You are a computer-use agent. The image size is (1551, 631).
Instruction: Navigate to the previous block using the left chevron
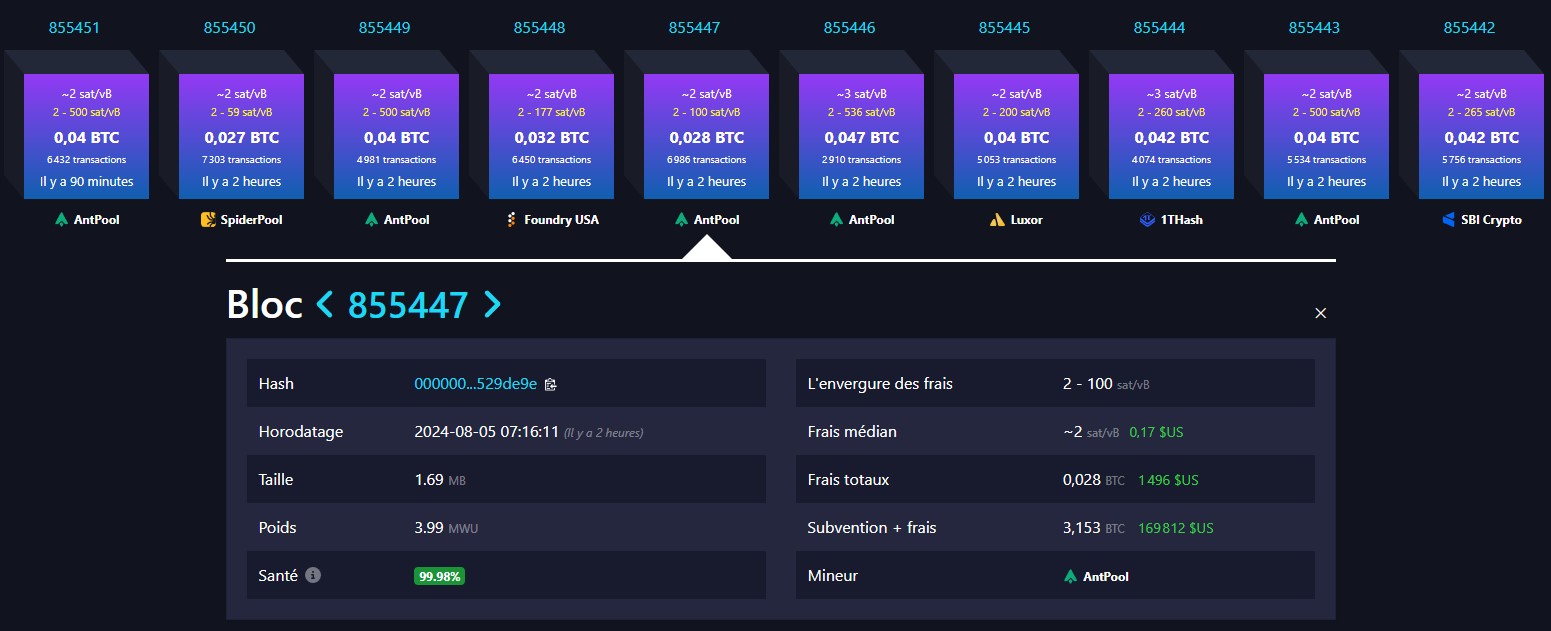coord(323,304)
